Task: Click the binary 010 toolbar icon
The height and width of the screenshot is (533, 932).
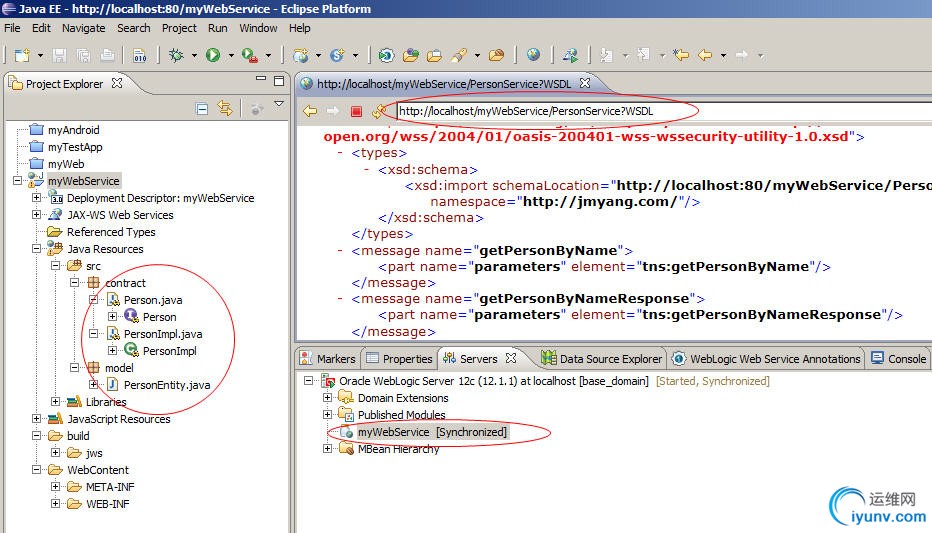Action: tap(140, 55)
